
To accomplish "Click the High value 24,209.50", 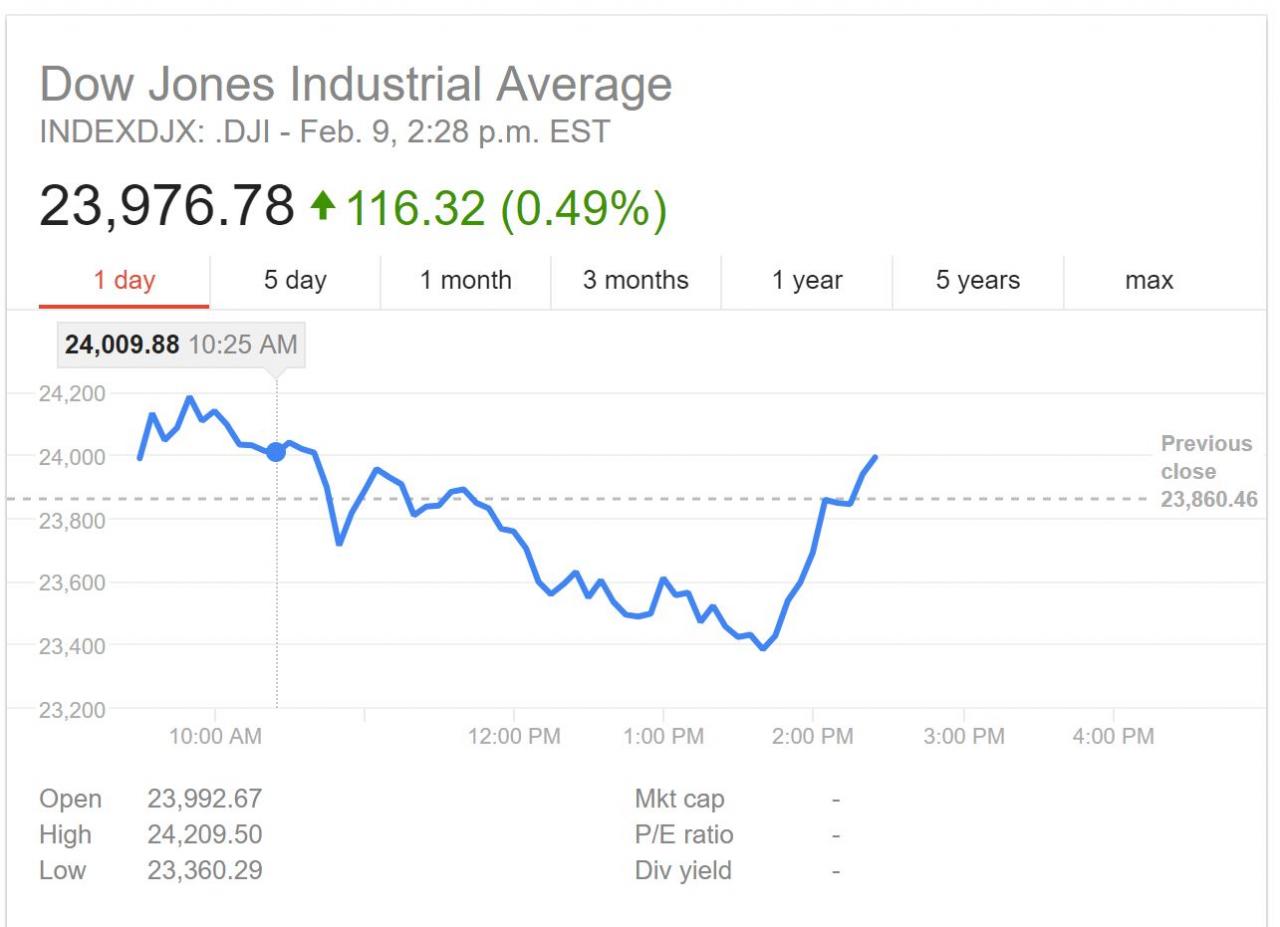I will coord(205,834).
